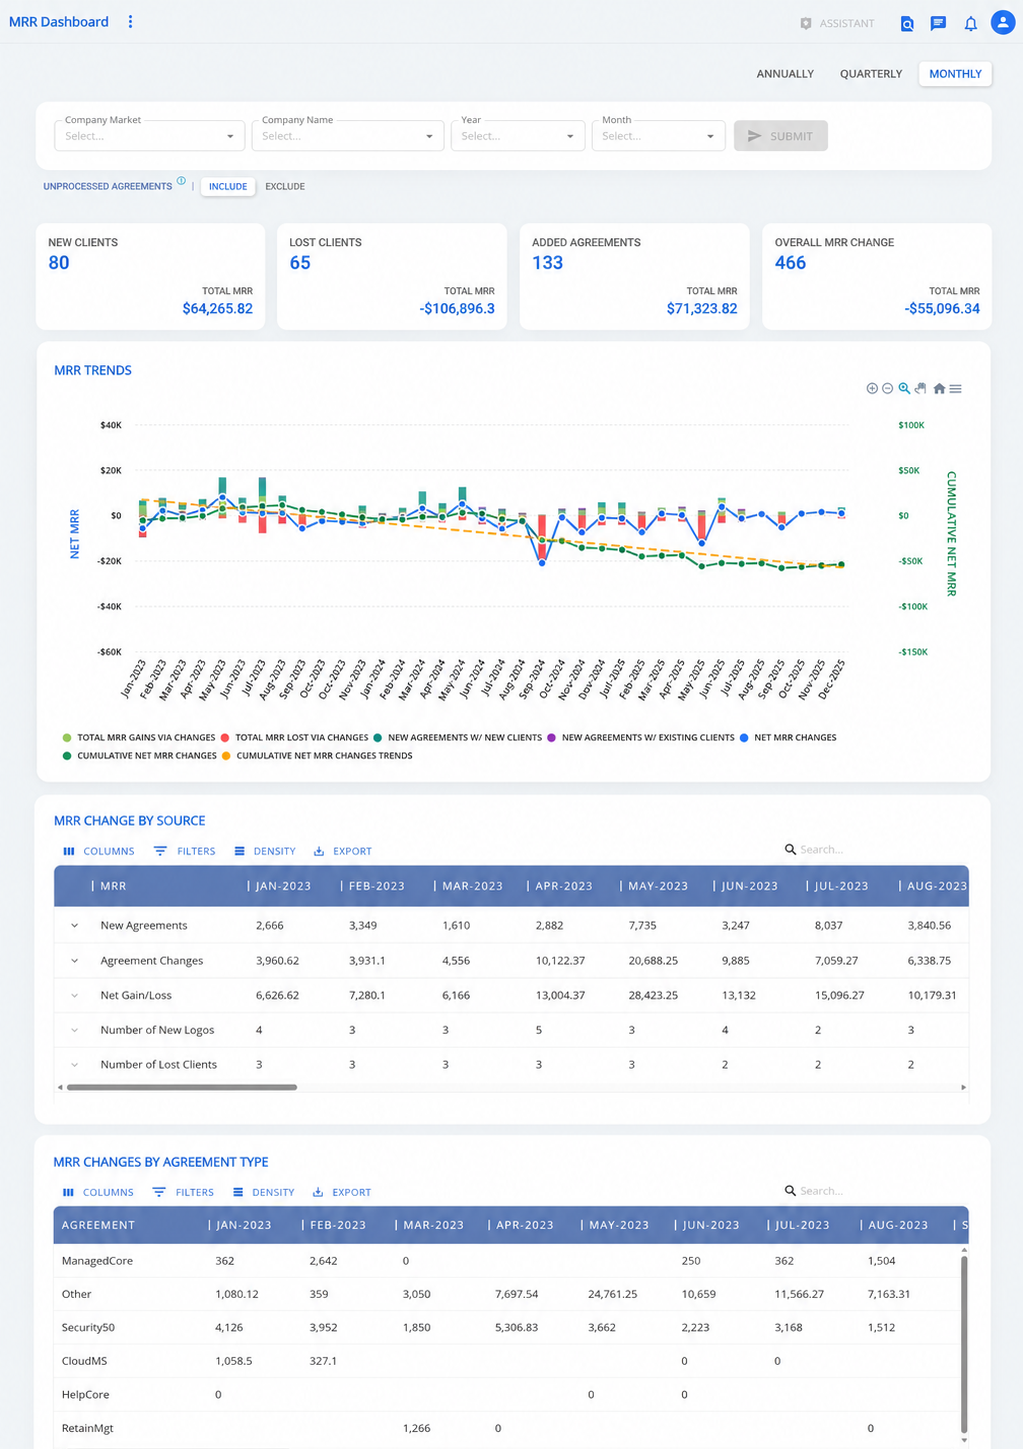This screenshot has width=1023, height=1449.
Task: Click the right scroll arrow of source table
Action: 963,1087
